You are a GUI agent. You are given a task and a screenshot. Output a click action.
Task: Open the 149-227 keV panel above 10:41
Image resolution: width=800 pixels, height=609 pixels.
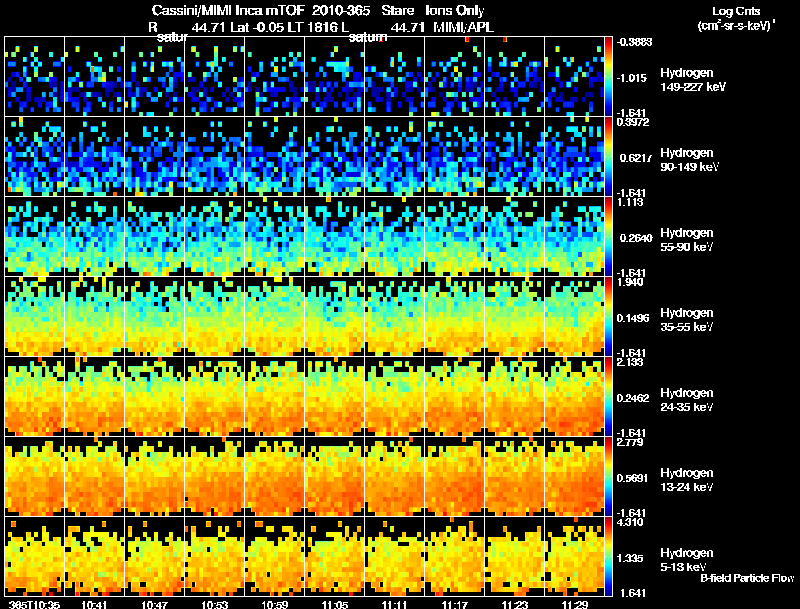click(x=94, y=77)
